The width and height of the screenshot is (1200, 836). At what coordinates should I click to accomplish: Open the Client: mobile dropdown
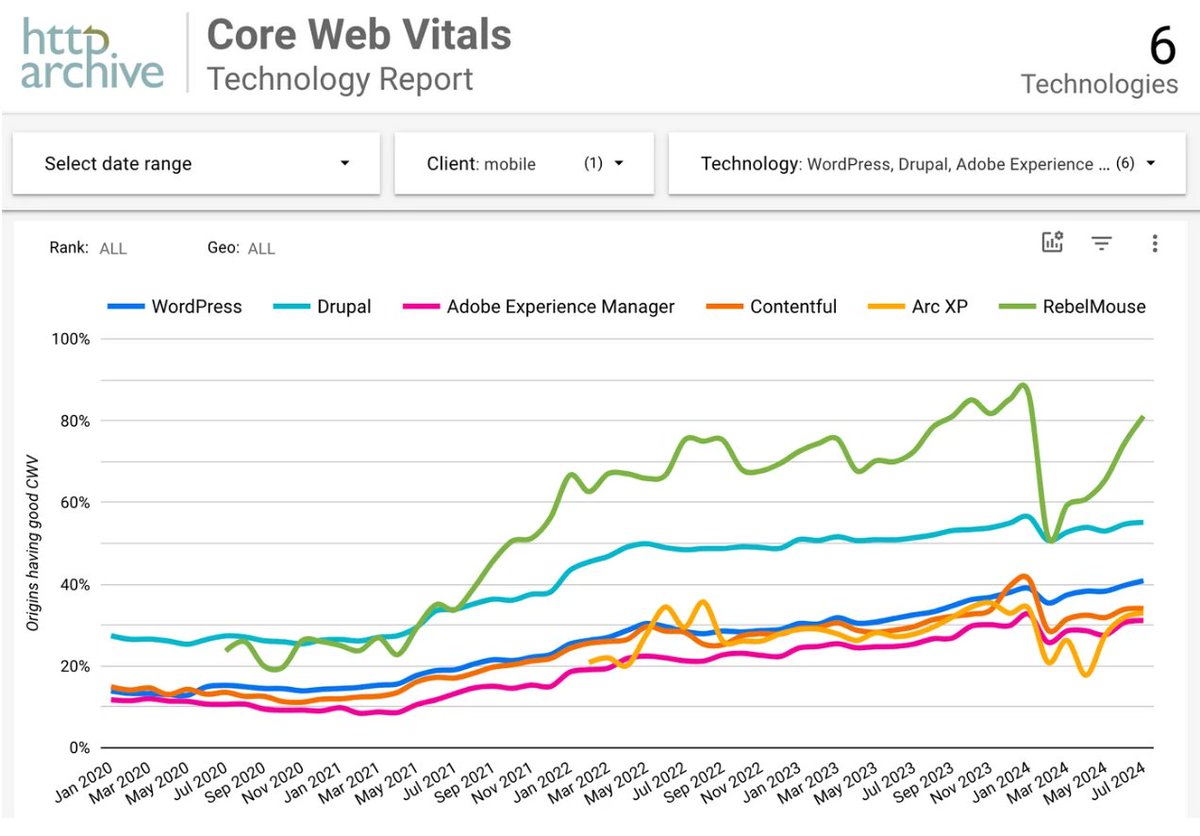coord(524,163)
